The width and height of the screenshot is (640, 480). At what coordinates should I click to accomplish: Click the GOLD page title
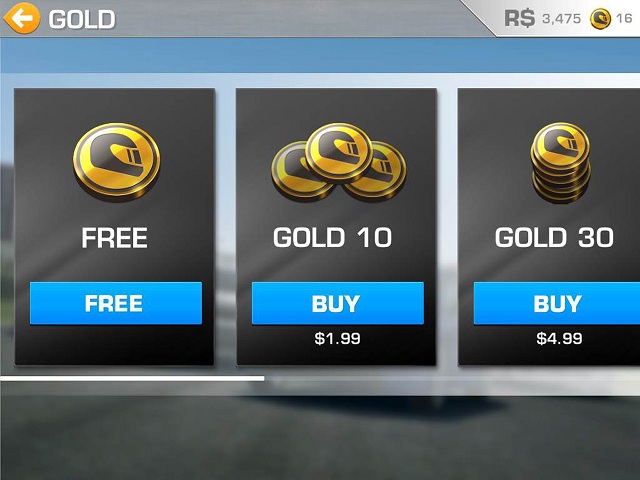coord(82,19)
